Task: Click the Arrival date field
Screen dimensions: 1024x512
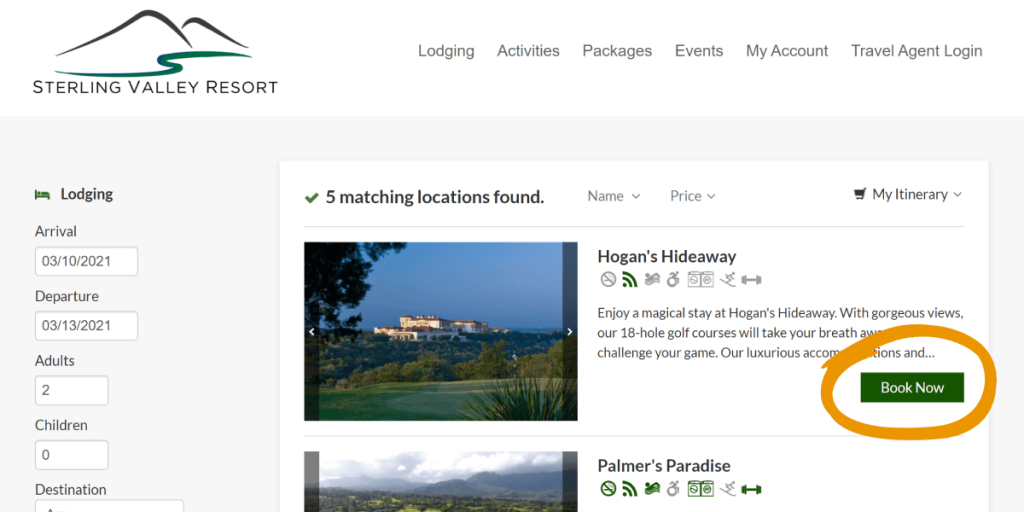Action: tap(86, 262)
